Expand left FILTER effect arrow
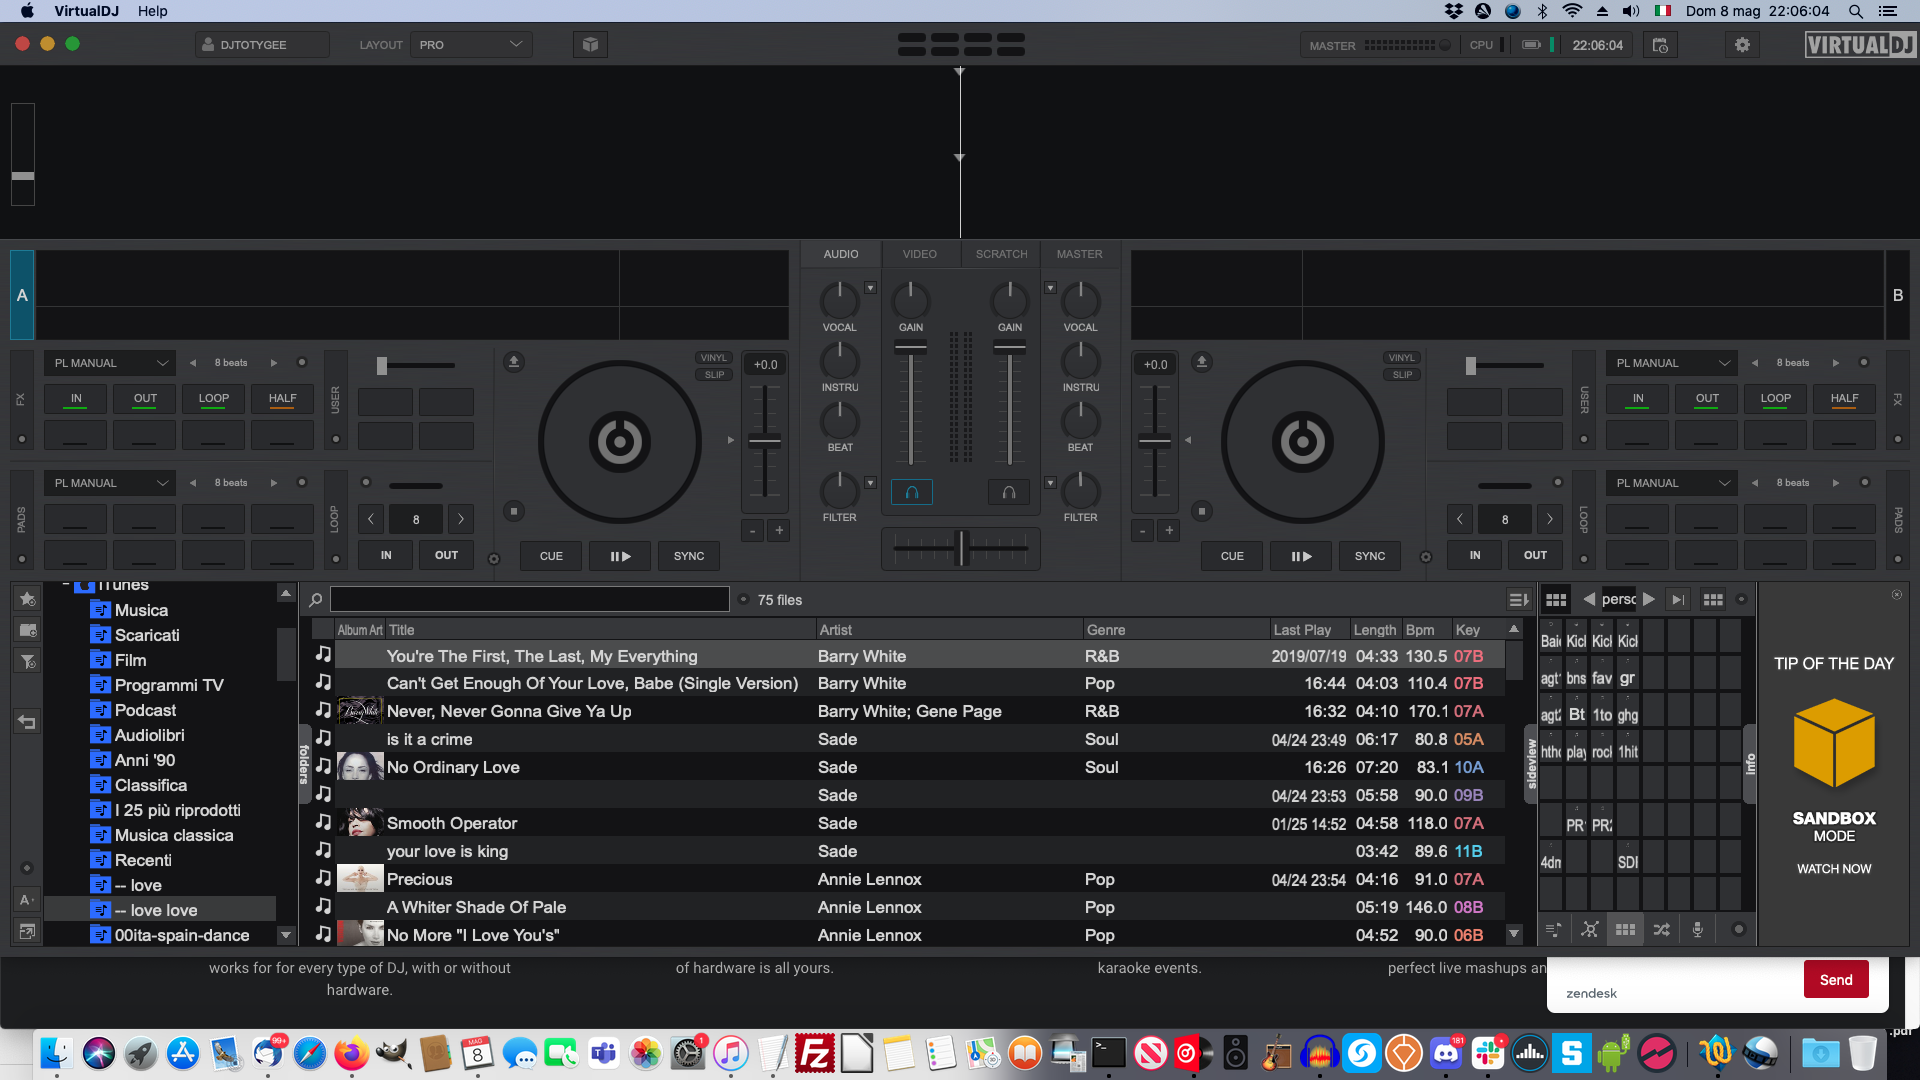 coord(870,483)
